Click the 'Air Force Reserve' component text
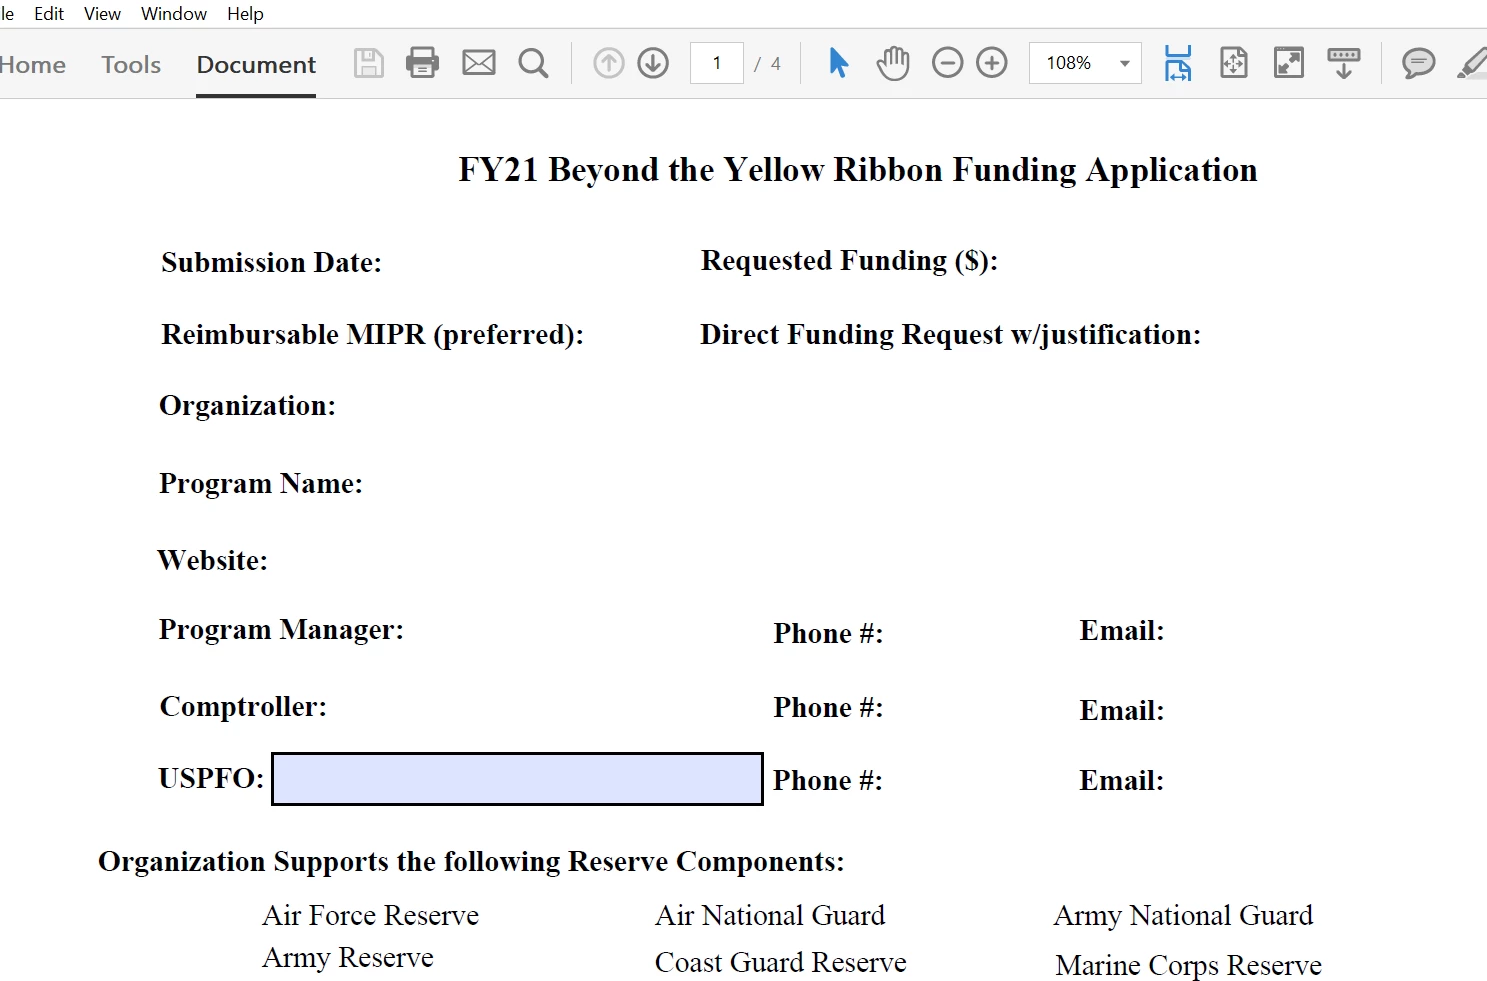Screen dimensions: 1487x981 [x=371, y=915]
